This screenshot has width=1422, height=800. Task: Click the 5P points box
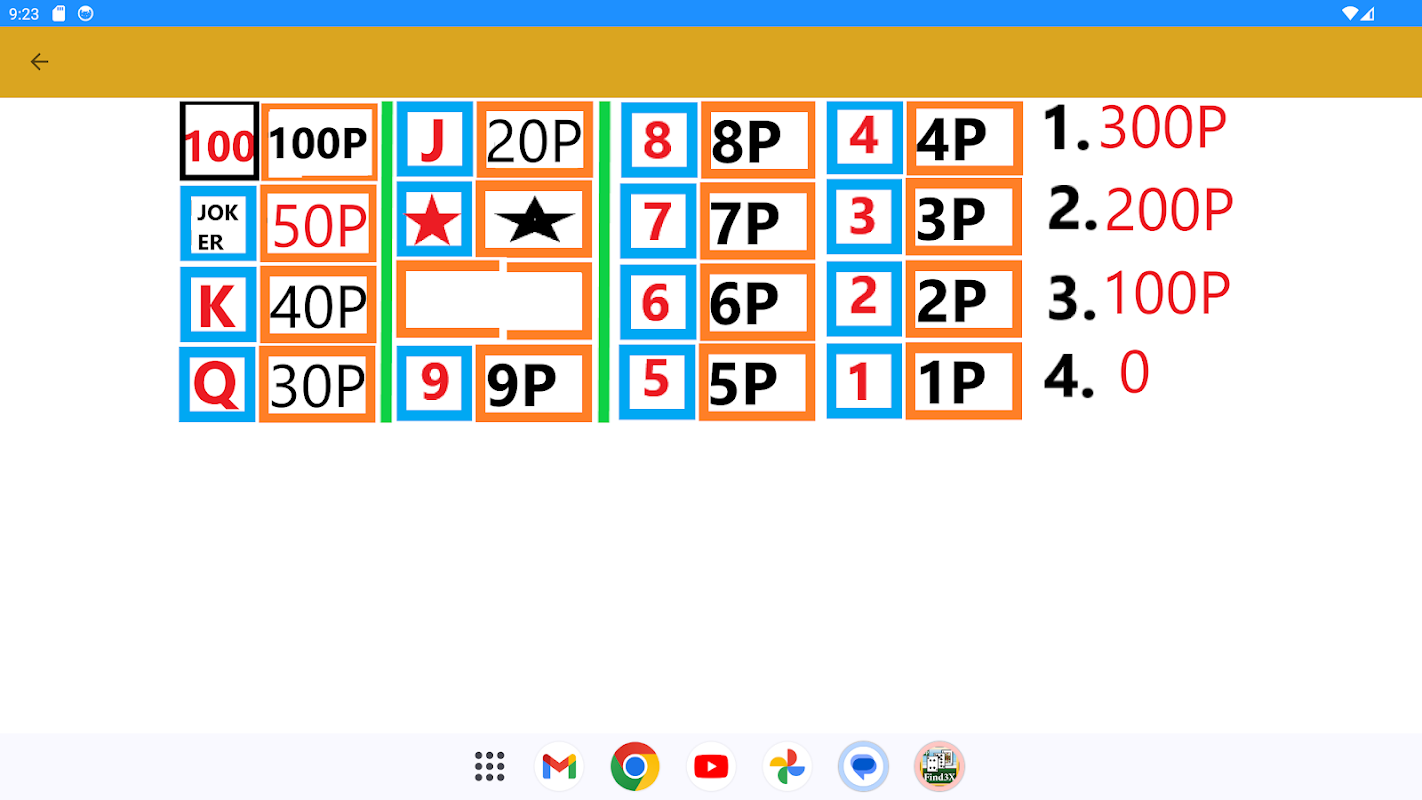[757, 382]
